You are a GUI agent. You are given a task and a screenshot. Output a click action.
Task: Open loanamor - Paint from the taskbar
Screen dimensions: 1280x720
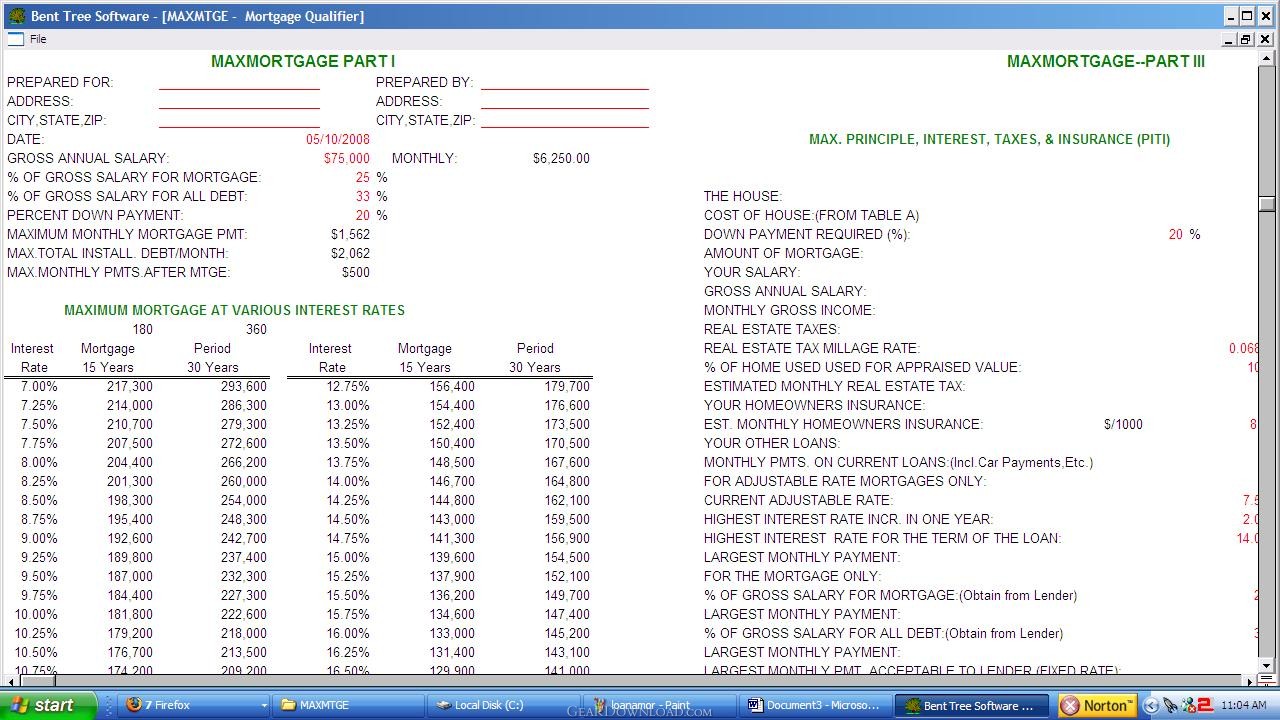pyautogui.click(x=659, y=705)
